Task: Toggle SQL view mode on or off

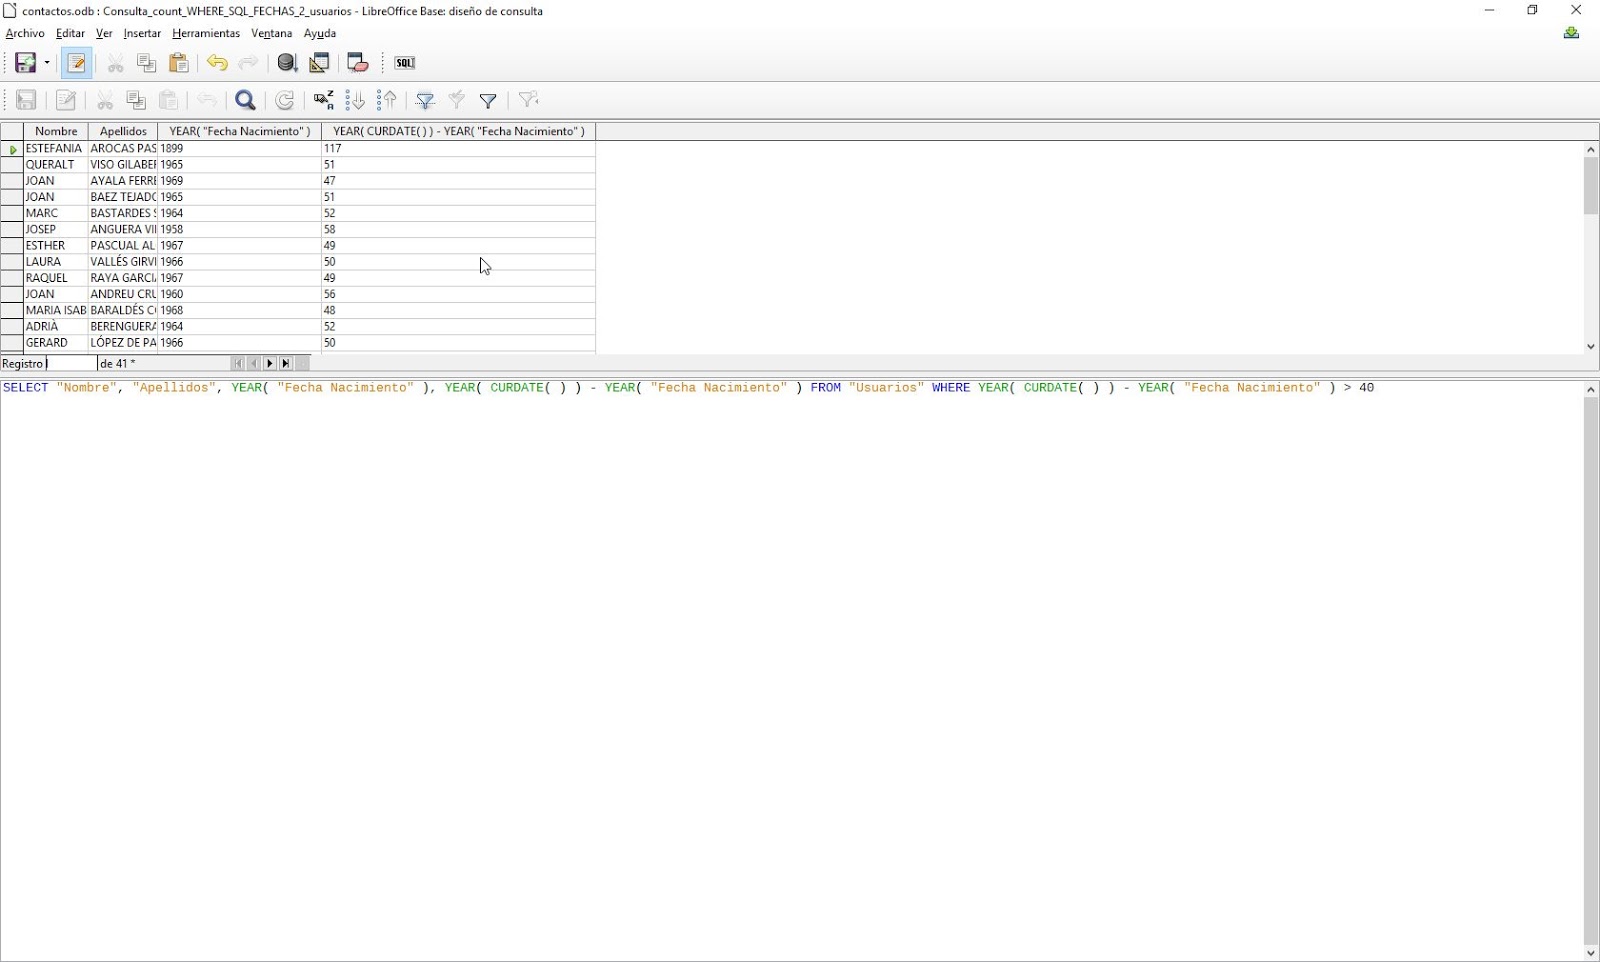Action: point(404,62)
